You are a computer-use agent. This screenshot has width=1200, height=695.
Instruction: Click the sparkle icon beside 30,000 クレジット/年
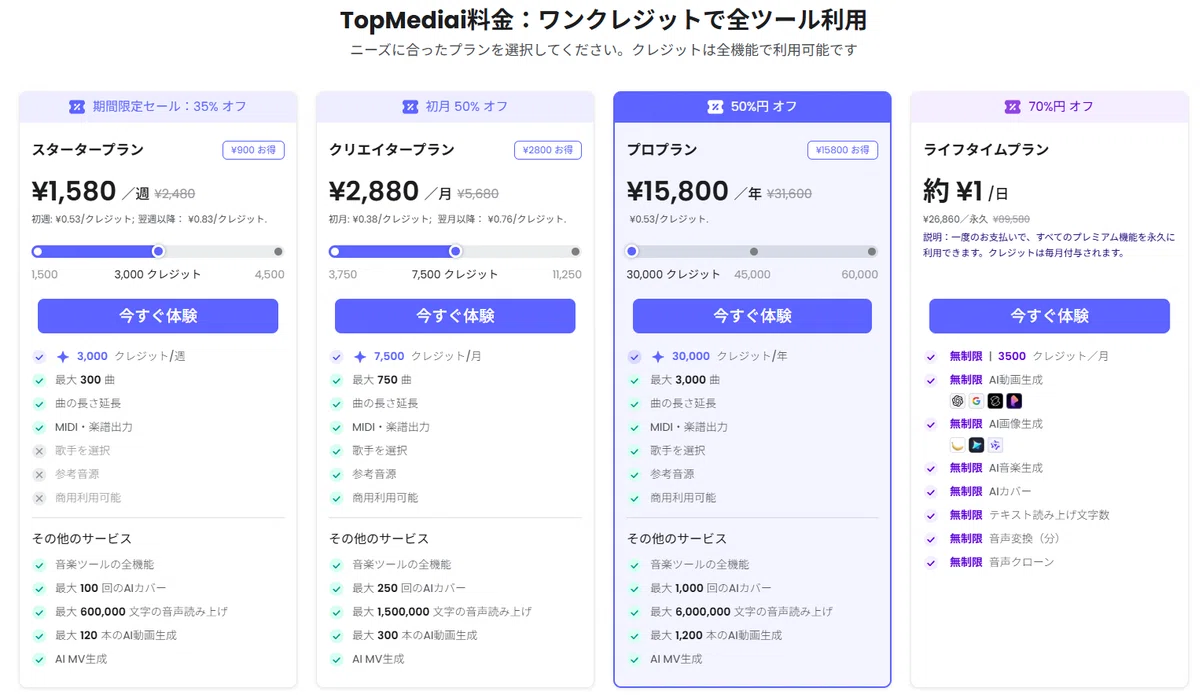click(x=658, y=357)
